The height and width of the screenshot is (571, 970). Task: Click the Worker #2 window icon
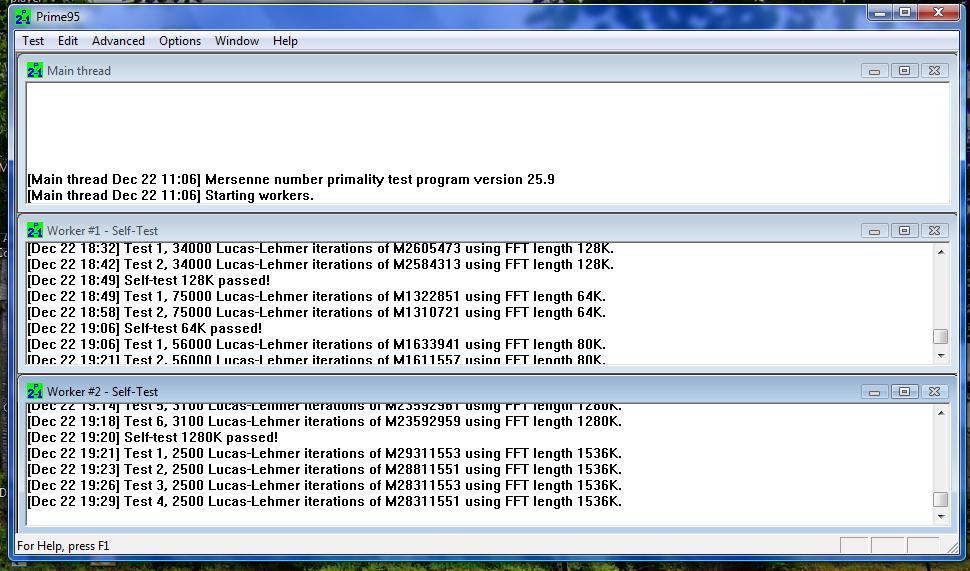[x=35, y=392]
